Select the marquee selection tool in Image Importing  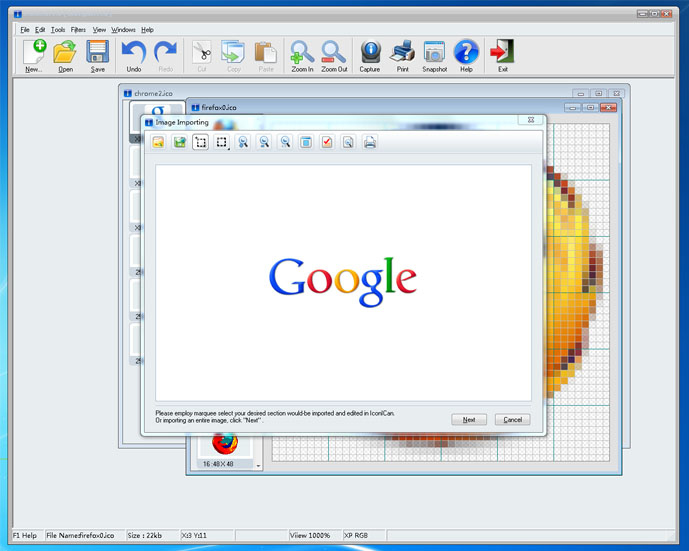click(201, 143)
